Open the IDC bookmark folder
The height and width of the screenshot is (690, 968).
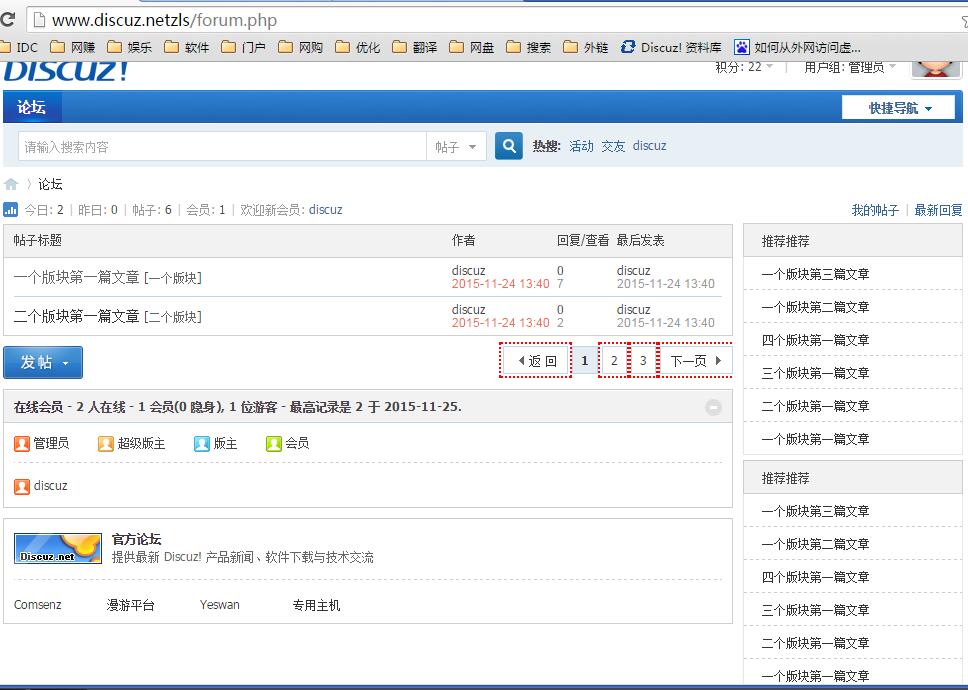[x=19, y=48]
